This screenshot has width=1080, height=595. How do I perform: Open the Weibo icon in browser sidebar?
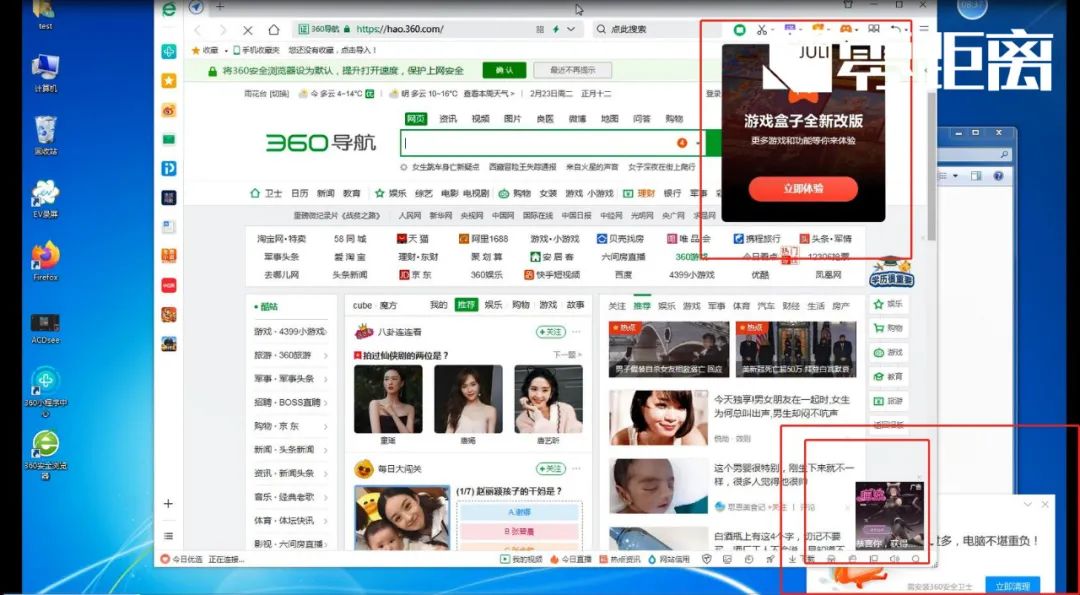(x=169, y=110)
